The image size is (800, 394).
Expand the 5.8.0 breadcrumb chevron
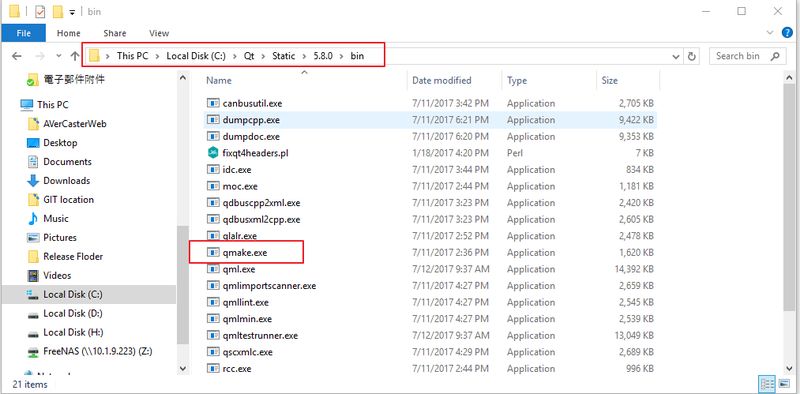click(x=342, y=56)
